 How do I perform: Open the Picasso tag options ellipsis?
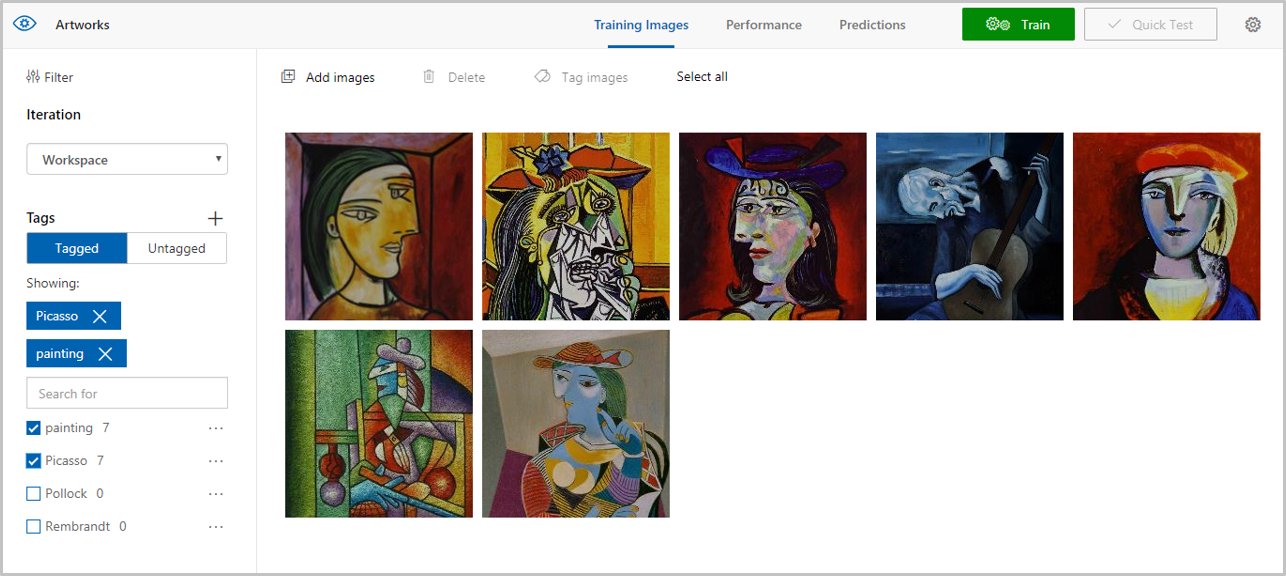[x=216, y=461]
